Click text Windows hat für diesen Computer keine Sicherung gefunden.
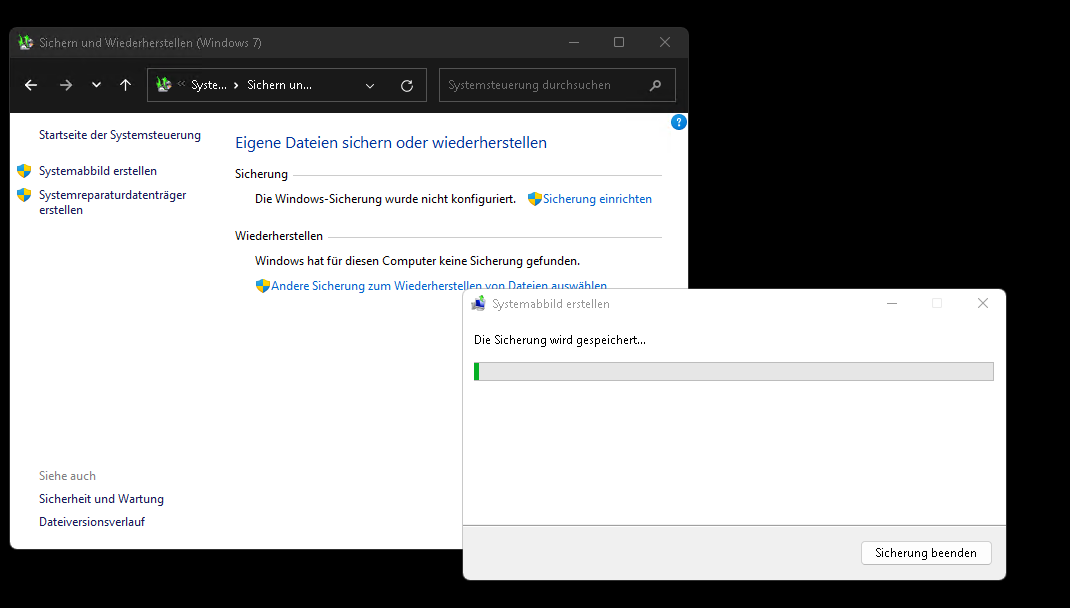The width and height of the screenshot is (1070, 608). [x=418, y=261]
